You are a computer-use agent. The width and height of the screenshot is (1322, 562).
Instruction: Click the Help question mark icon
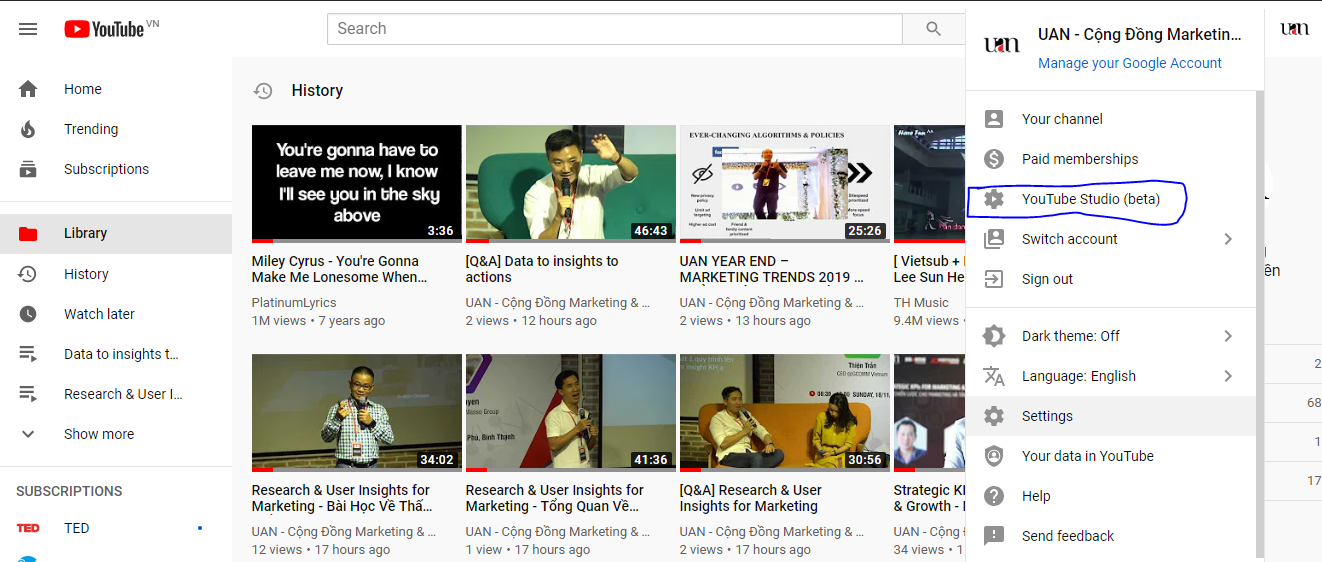tap(994, 496)
